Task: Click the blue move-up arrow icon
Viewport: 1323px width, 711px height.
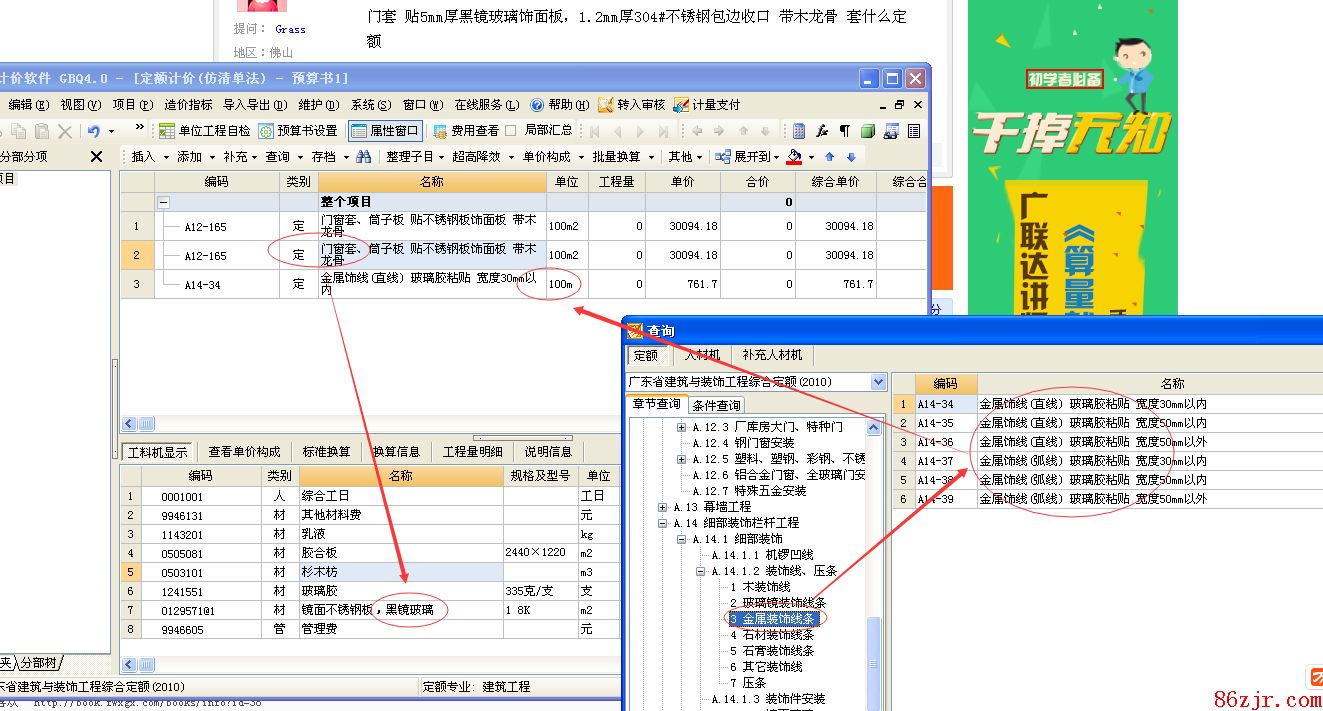Action: pyautogui.click(x=829, y=157)
